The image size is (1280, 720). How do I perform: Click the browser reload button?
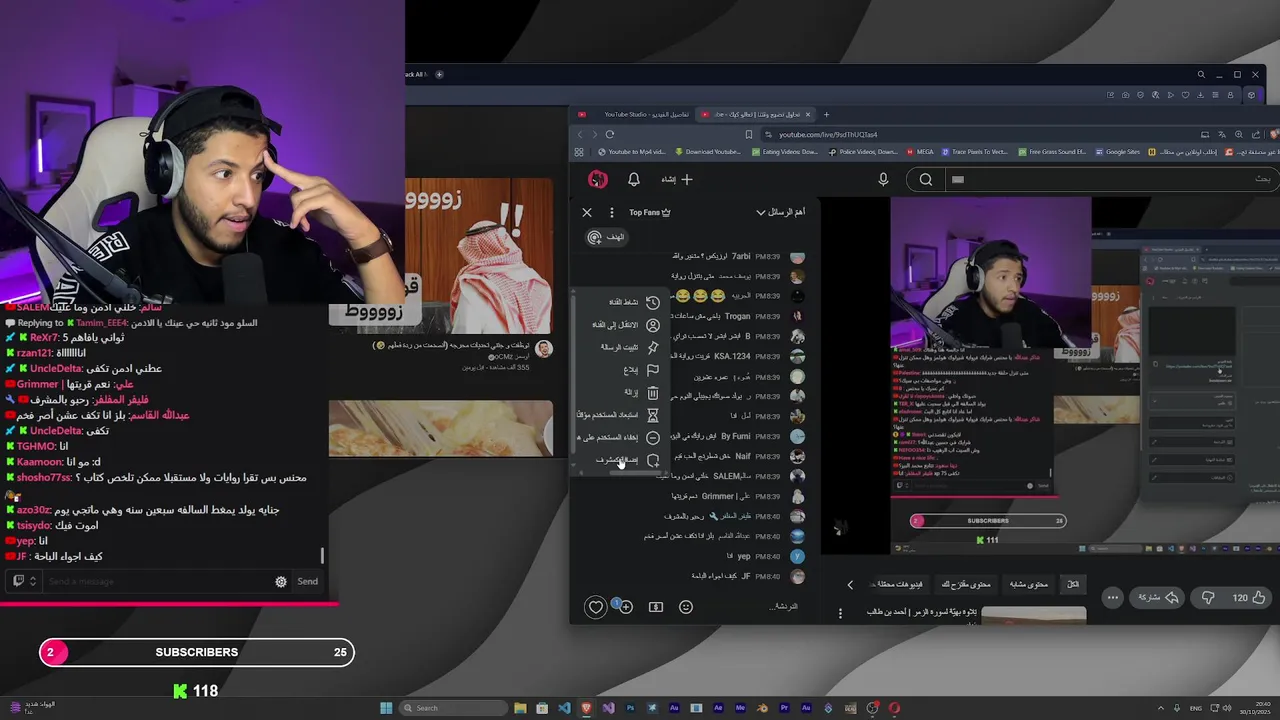(609, 134)
